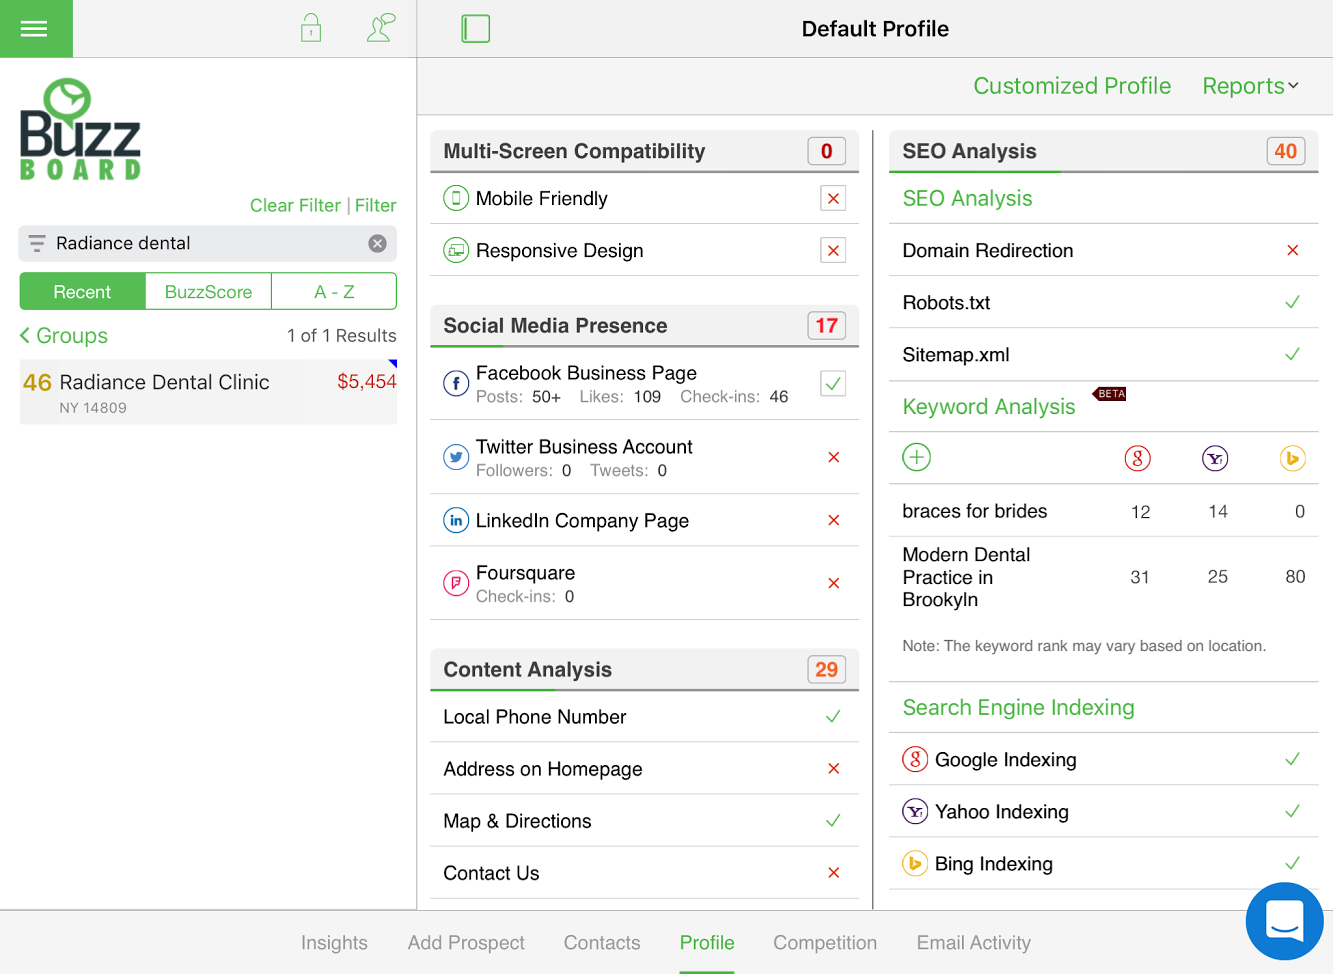The image size is (1333, 974).
Task: Sort the list by BuzzScore
Action: [x=208, y=292]
